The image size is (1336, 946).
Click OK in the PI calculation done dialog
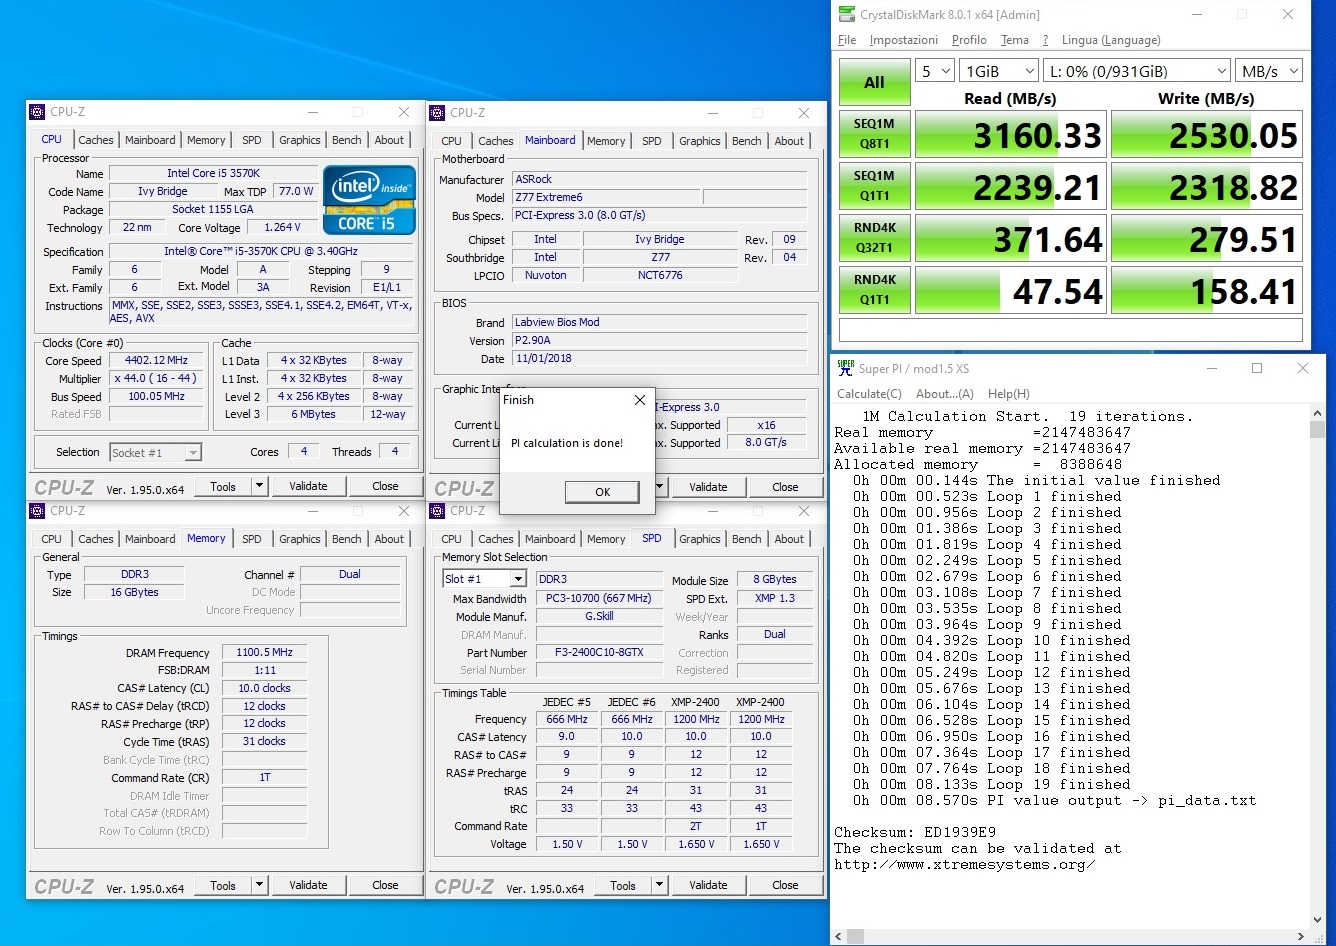[x=602, y=491]
